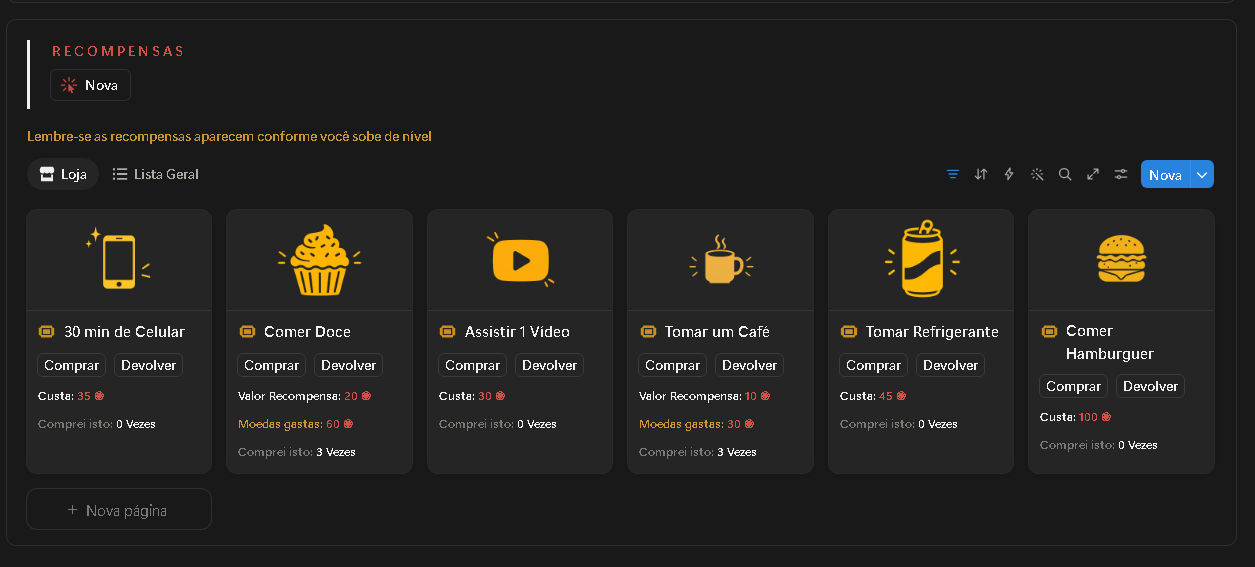Viewport: 1255px width, 567px height.
Task: Click Valor Recompensa: 20 on Comer Doce
Action: click(305, 396)
